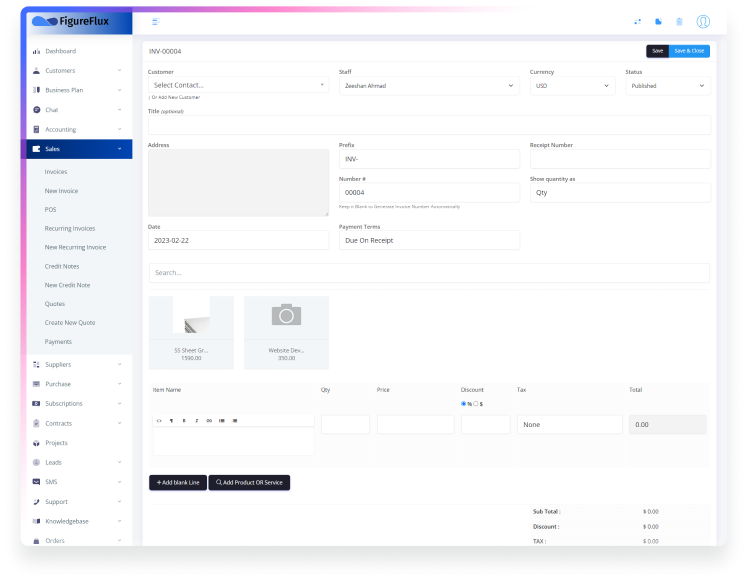
Task: Open the Customer Select Contact dropdown
Action: 238,86
